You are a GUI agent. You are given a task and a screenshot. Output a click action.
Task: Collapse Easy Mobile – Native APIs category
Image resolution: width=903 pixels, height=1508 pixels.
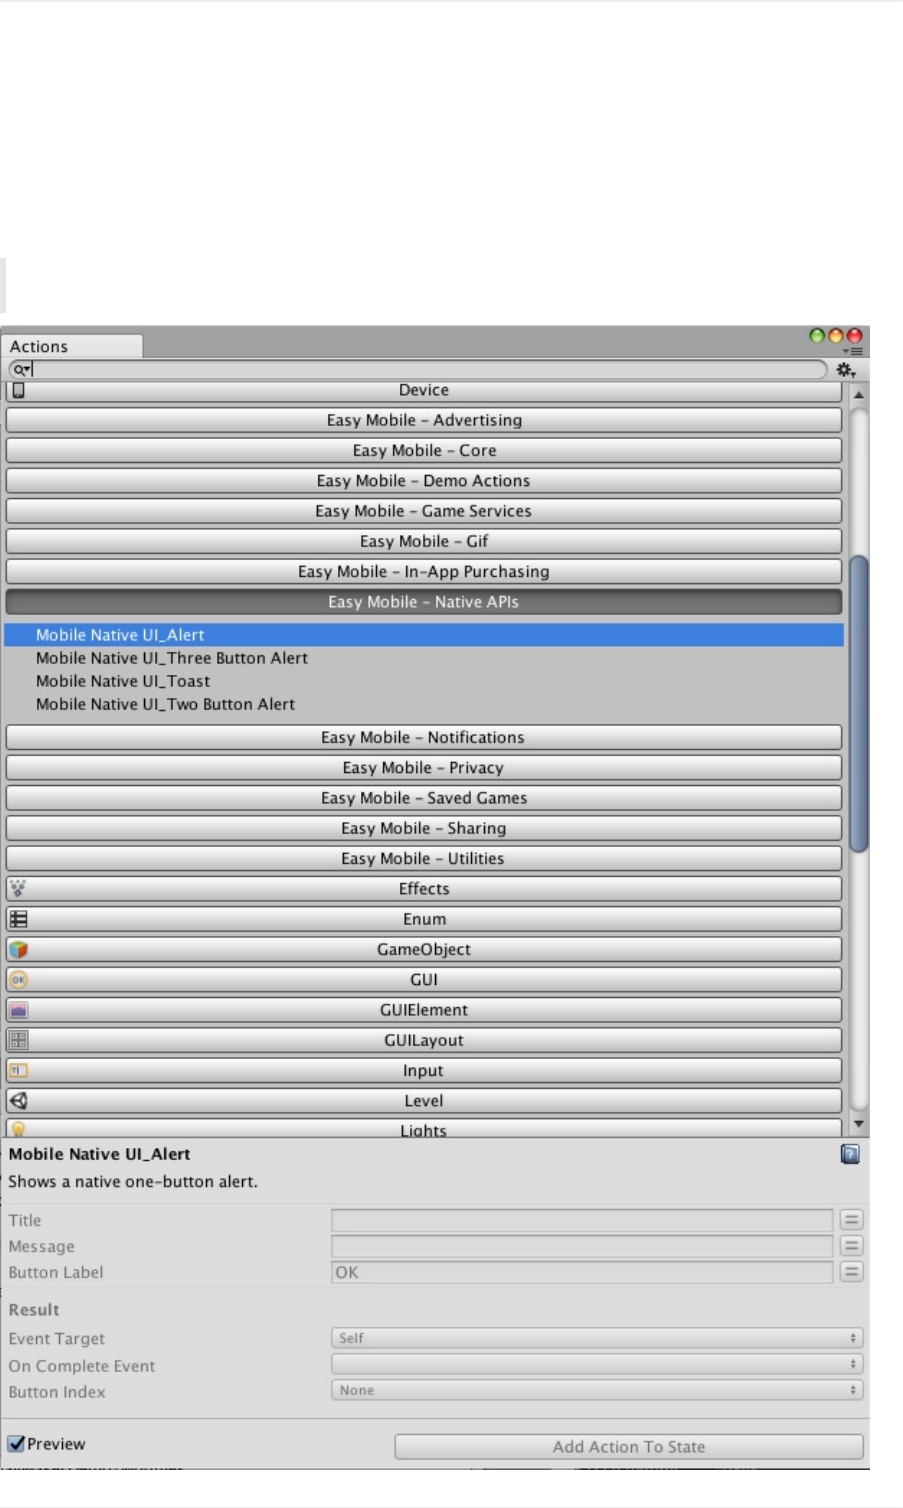(424, 602)
